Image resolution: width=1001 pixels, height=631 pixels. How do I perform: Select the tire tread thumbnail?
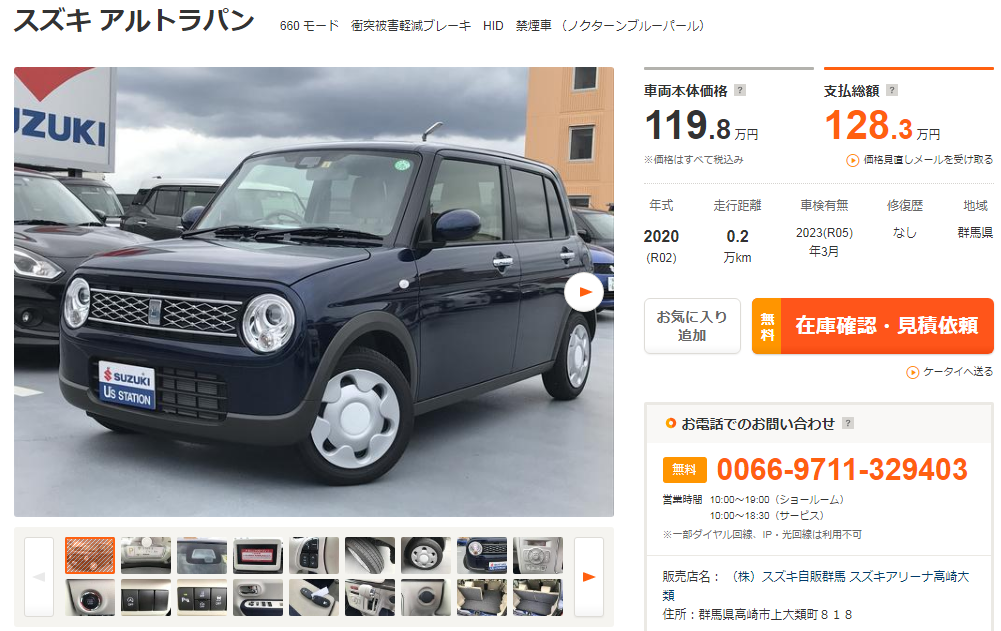(x=370, y=555)
